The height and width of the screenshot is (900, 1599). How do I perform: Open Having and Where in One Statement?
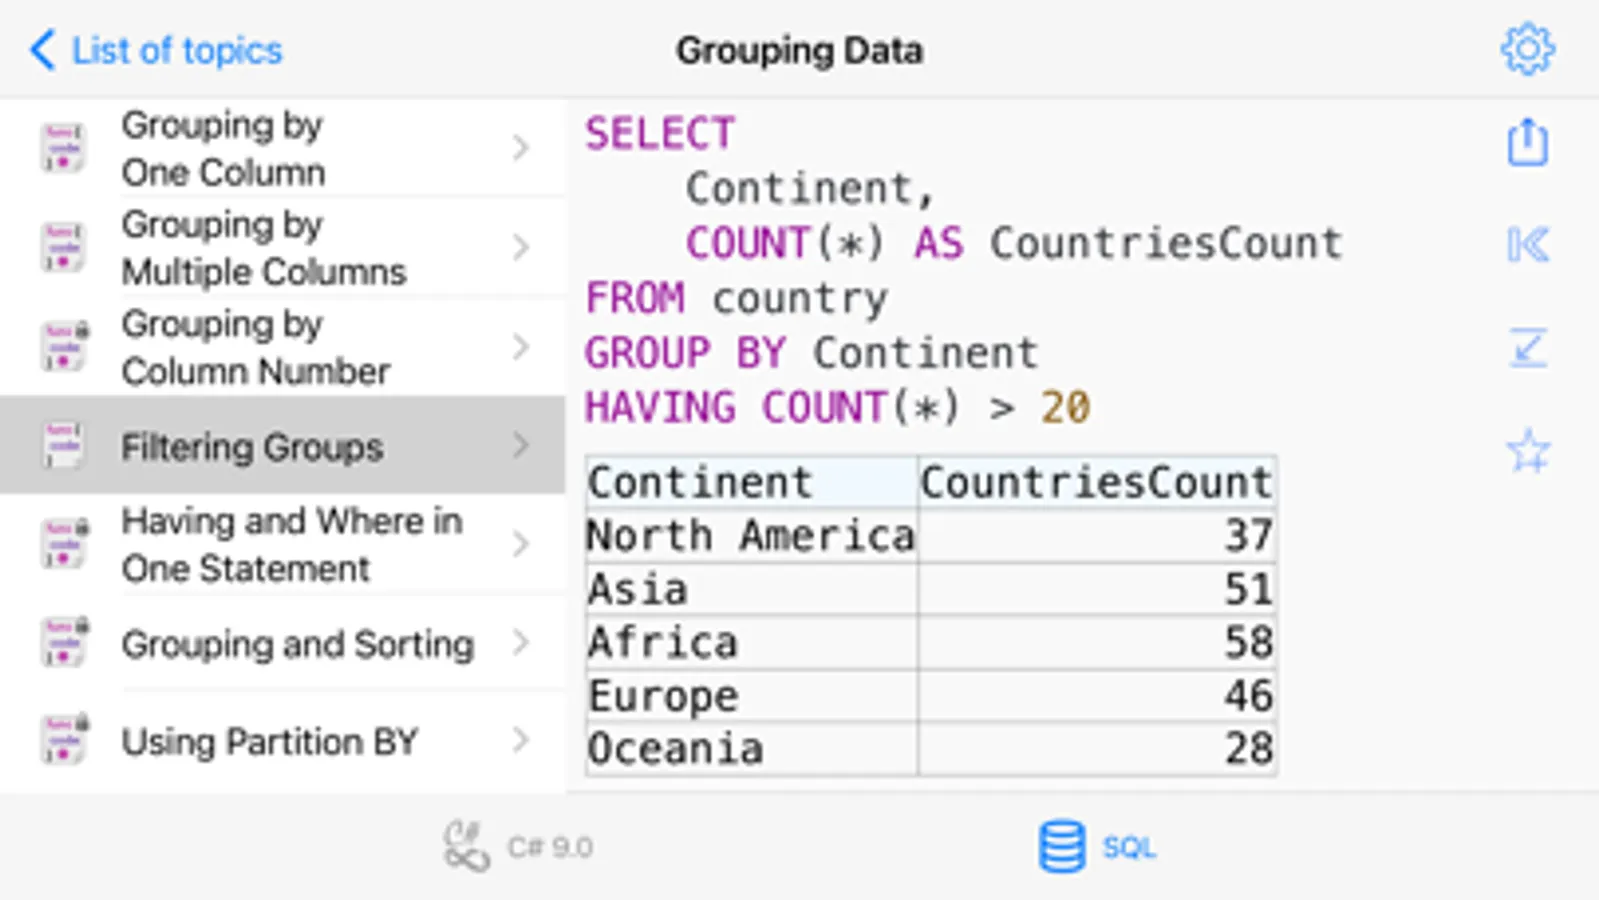290,544
